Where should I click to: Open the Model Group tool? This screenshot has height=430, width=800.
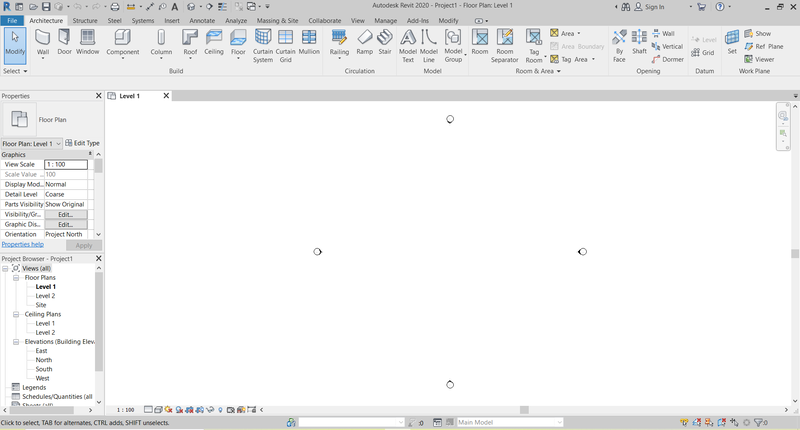click(453, 46)
